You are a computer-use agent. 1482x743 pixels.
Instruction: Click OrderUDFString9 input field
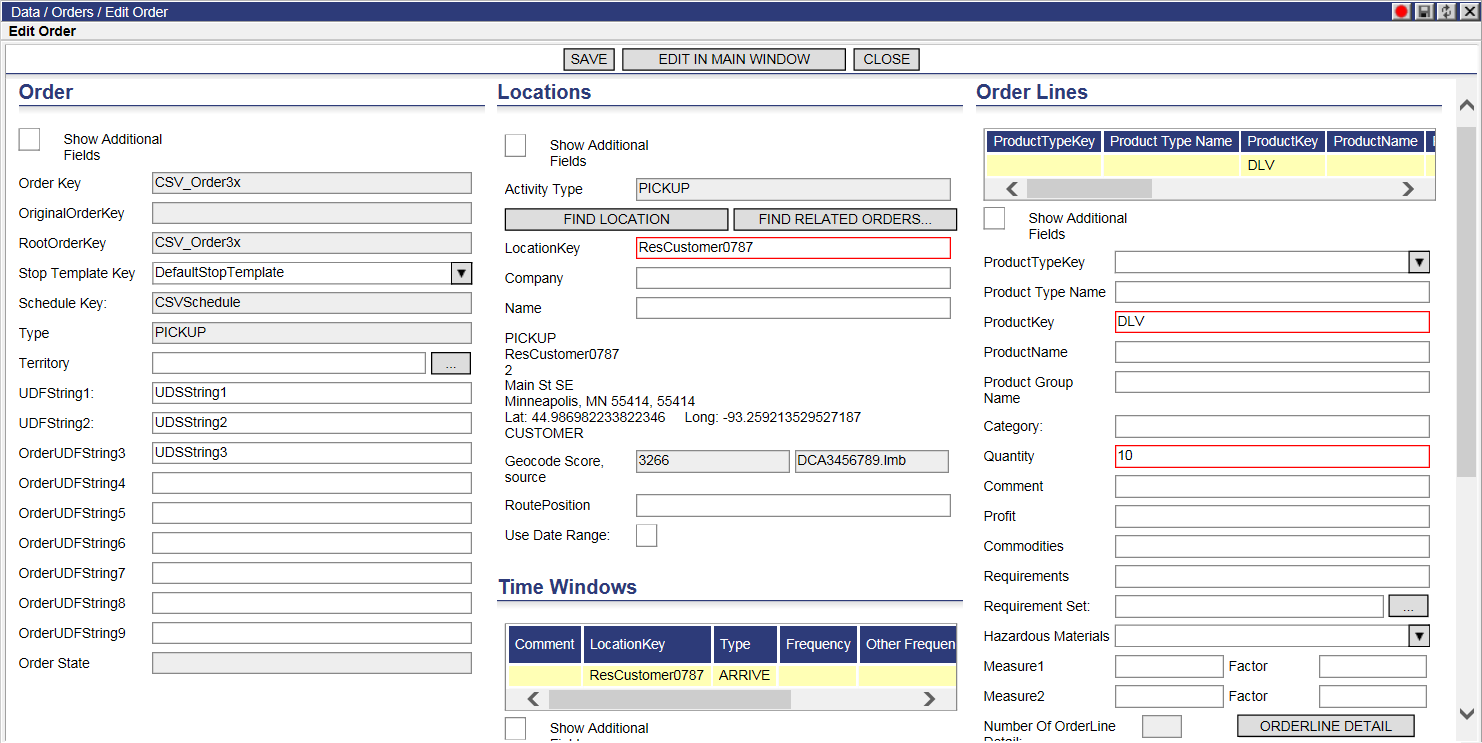pyautogui.click(x=312, y=633)
